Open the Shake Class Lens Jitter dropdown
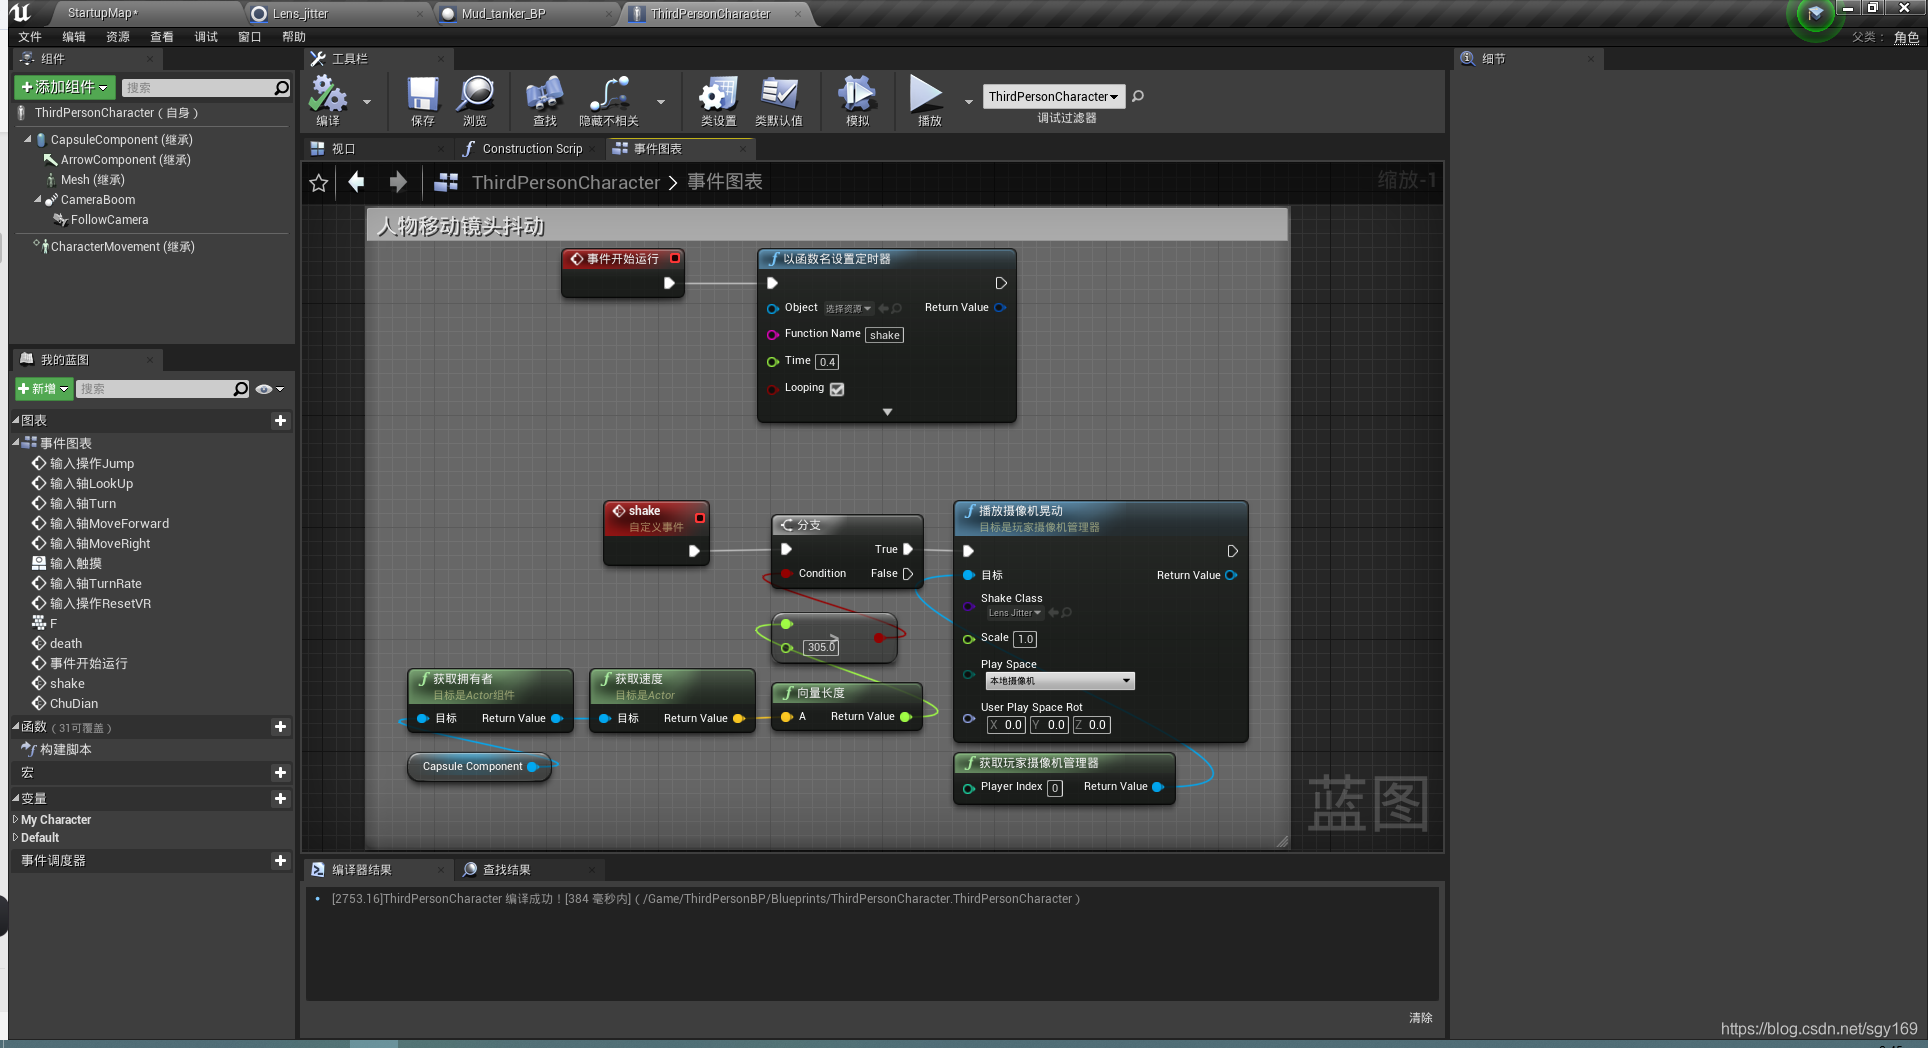This screenshot has height=1048, width=1928. tap(1013, 613)
